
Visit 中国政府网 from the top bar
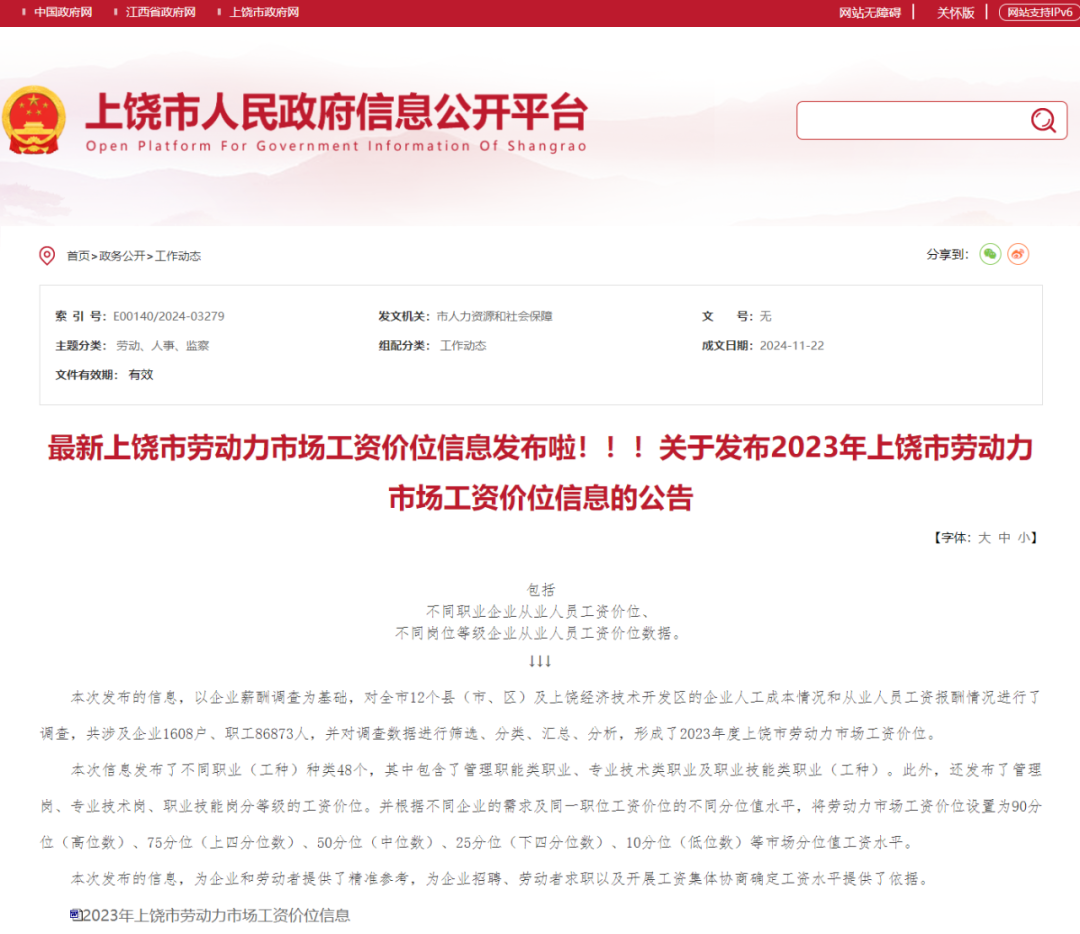tap(63, 12)
